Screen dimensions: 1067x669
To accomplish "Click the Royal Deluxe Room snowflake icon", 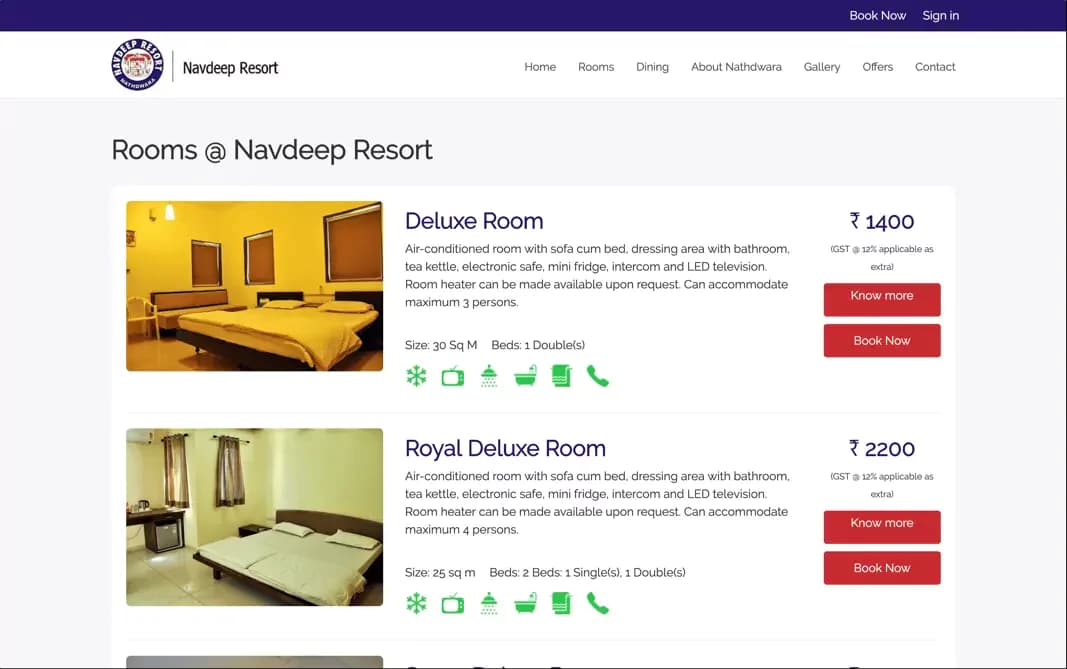I will 416,603.
